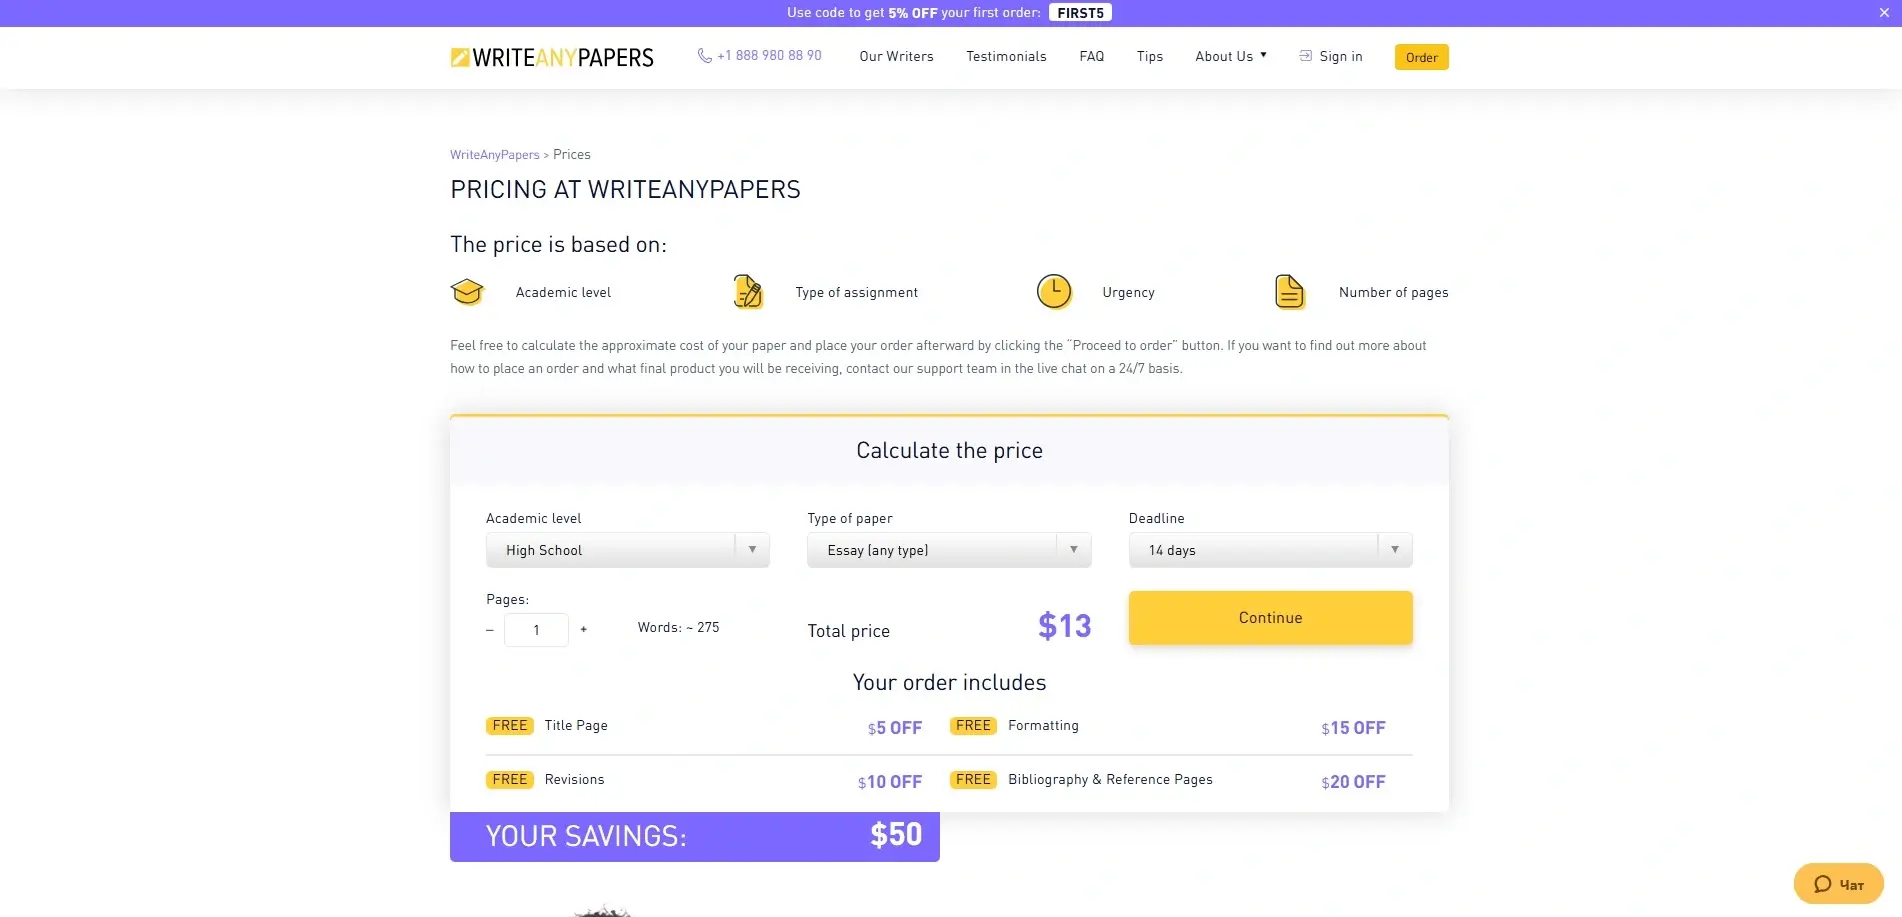Increase pages with the plus stepper
The width and height of the screenshot is (1902, 917).
tap(583, 629)
